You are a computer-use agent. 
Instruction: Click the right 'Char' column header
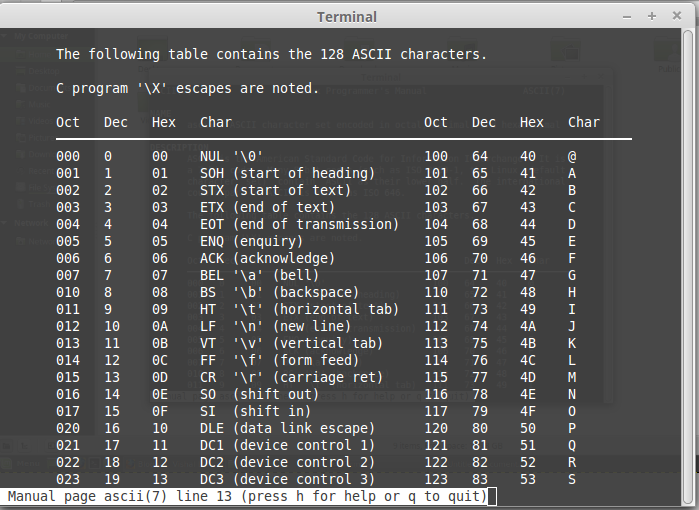(x=584, y=122)
